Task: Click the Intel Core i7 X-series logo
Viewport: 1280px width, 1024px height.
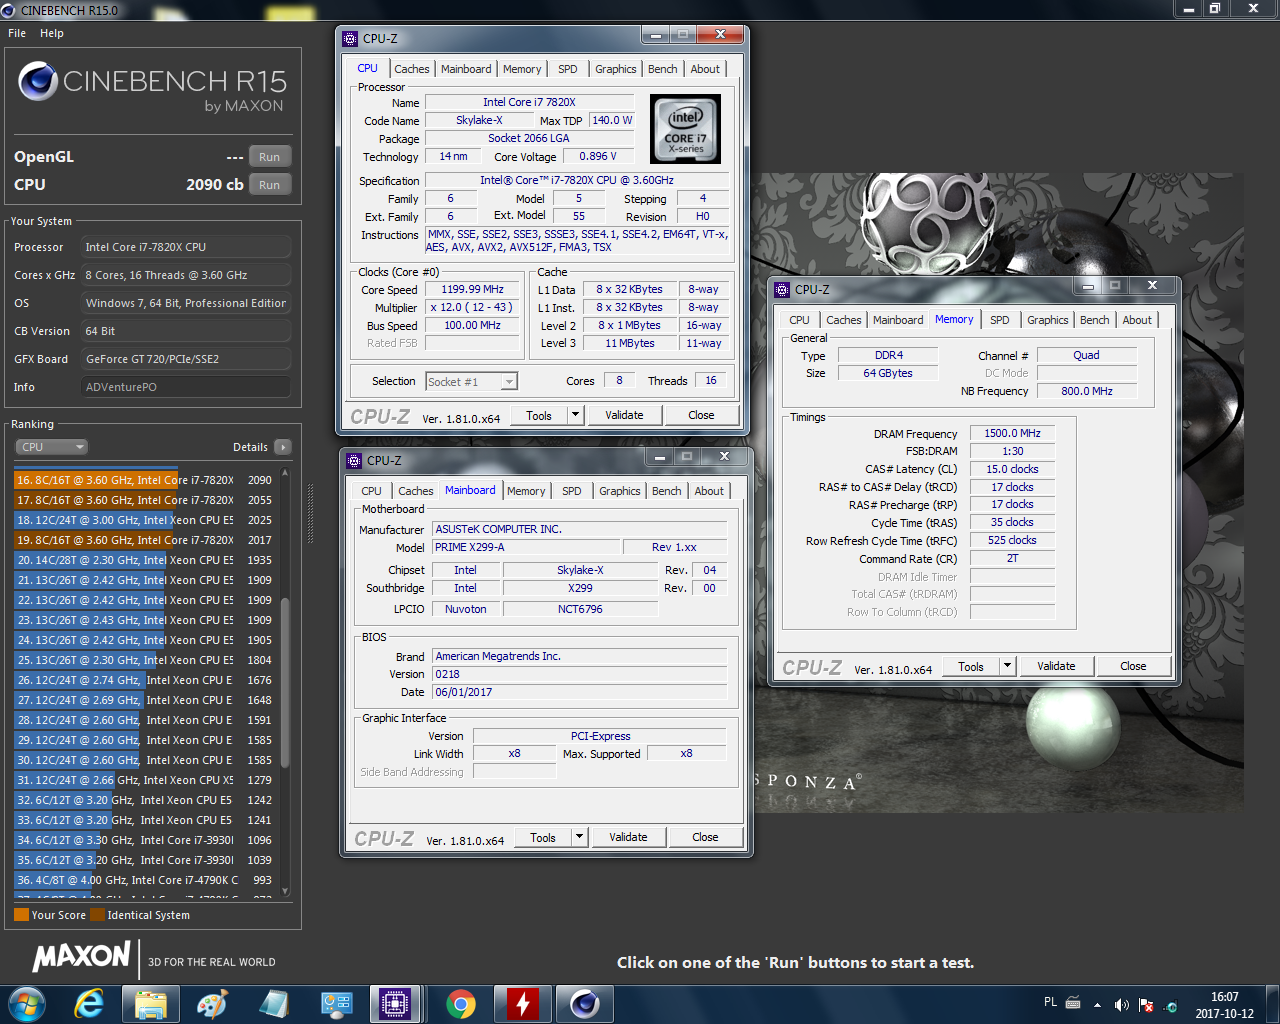Action: pyautogui.click(x=685, y=129)
